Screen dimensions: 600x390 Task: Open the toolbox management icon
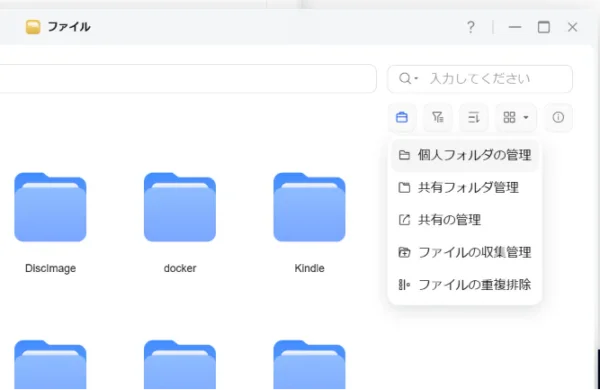402,117
